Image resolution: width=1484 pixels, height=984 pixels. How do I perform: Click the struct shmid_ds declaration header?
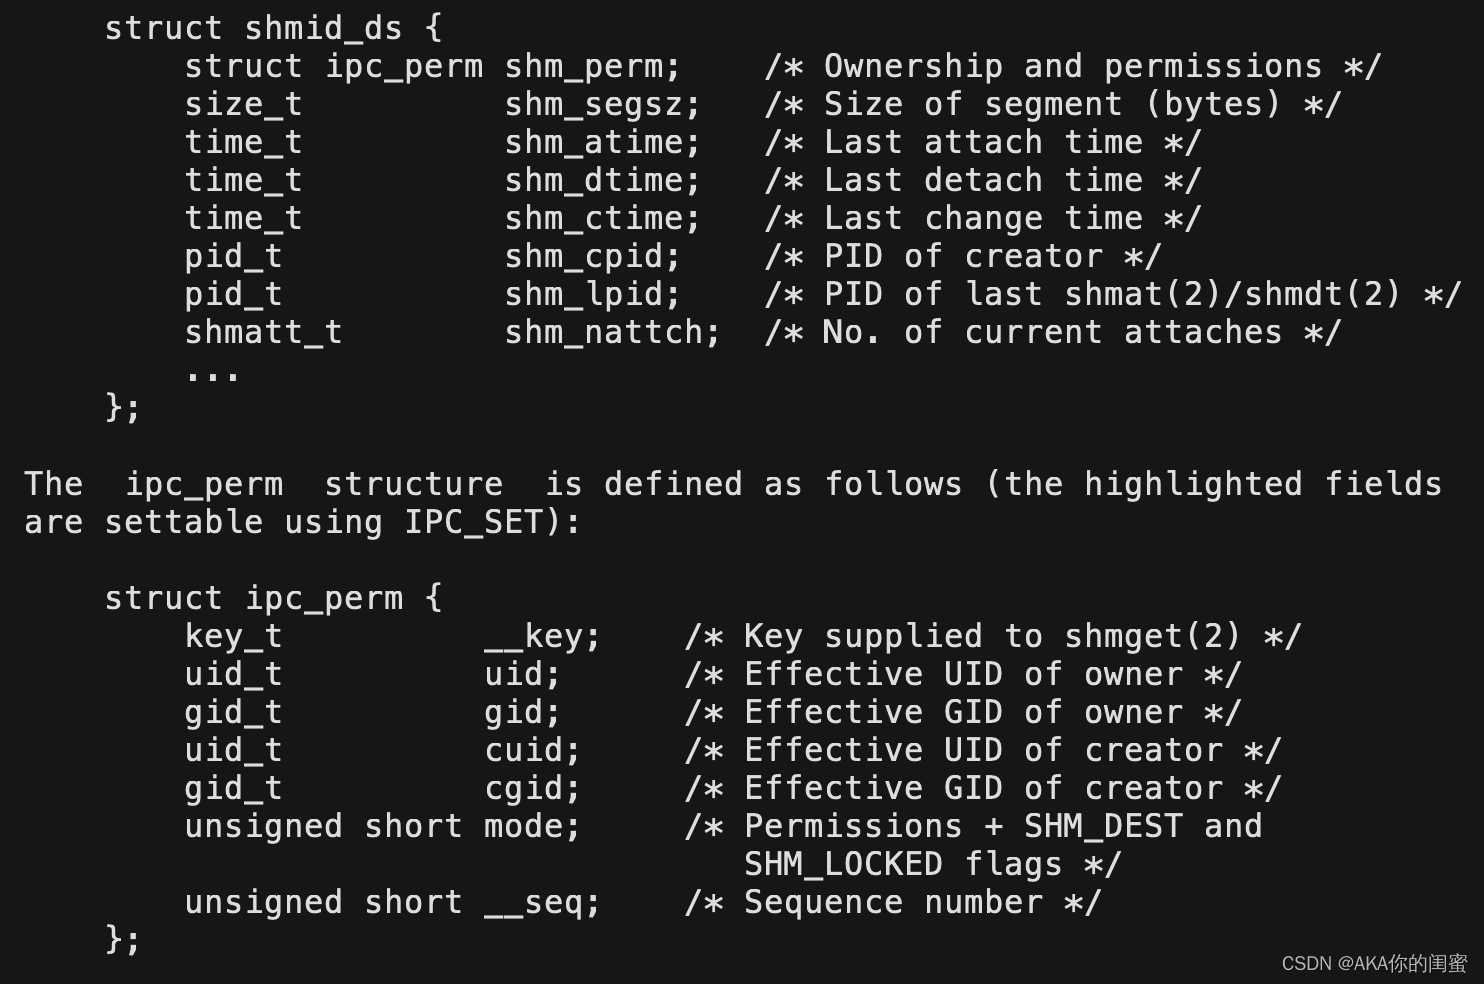pyautogui.click(x=272, y=28)
